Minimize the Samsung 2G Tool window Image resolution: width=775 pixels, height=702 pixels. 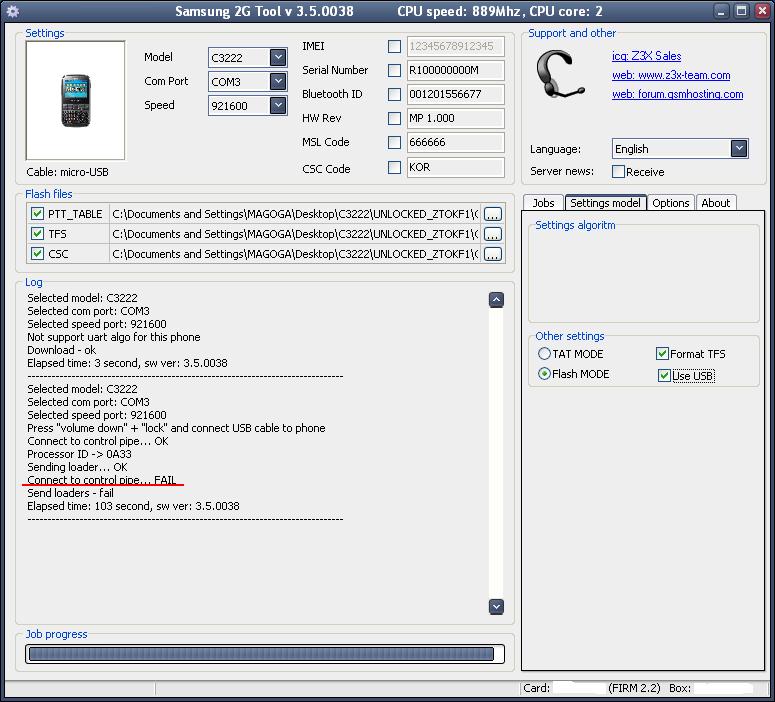(x=721, y=11)
